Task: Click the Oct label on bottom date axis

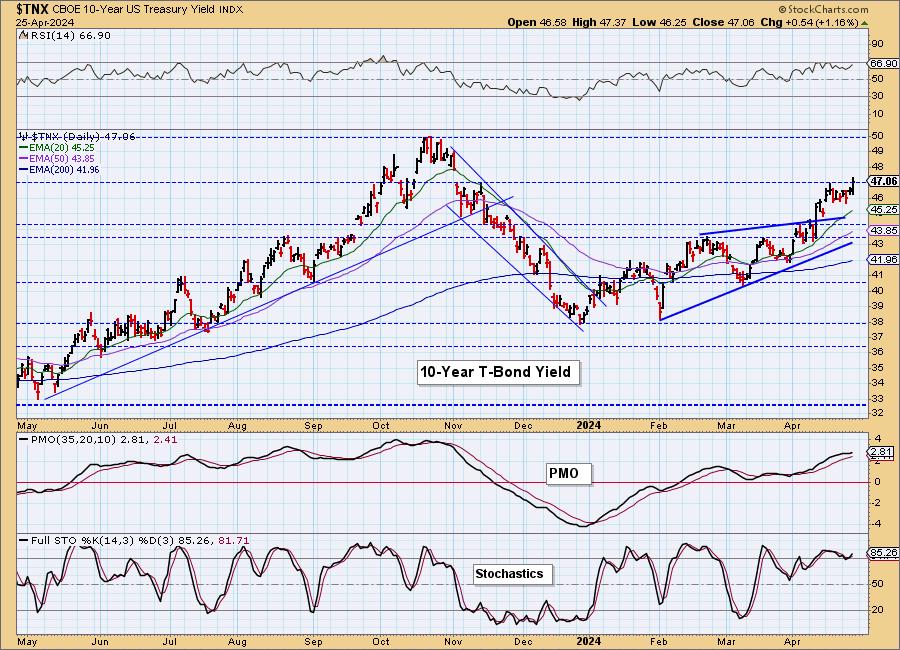Action: (x=381, y=641)
